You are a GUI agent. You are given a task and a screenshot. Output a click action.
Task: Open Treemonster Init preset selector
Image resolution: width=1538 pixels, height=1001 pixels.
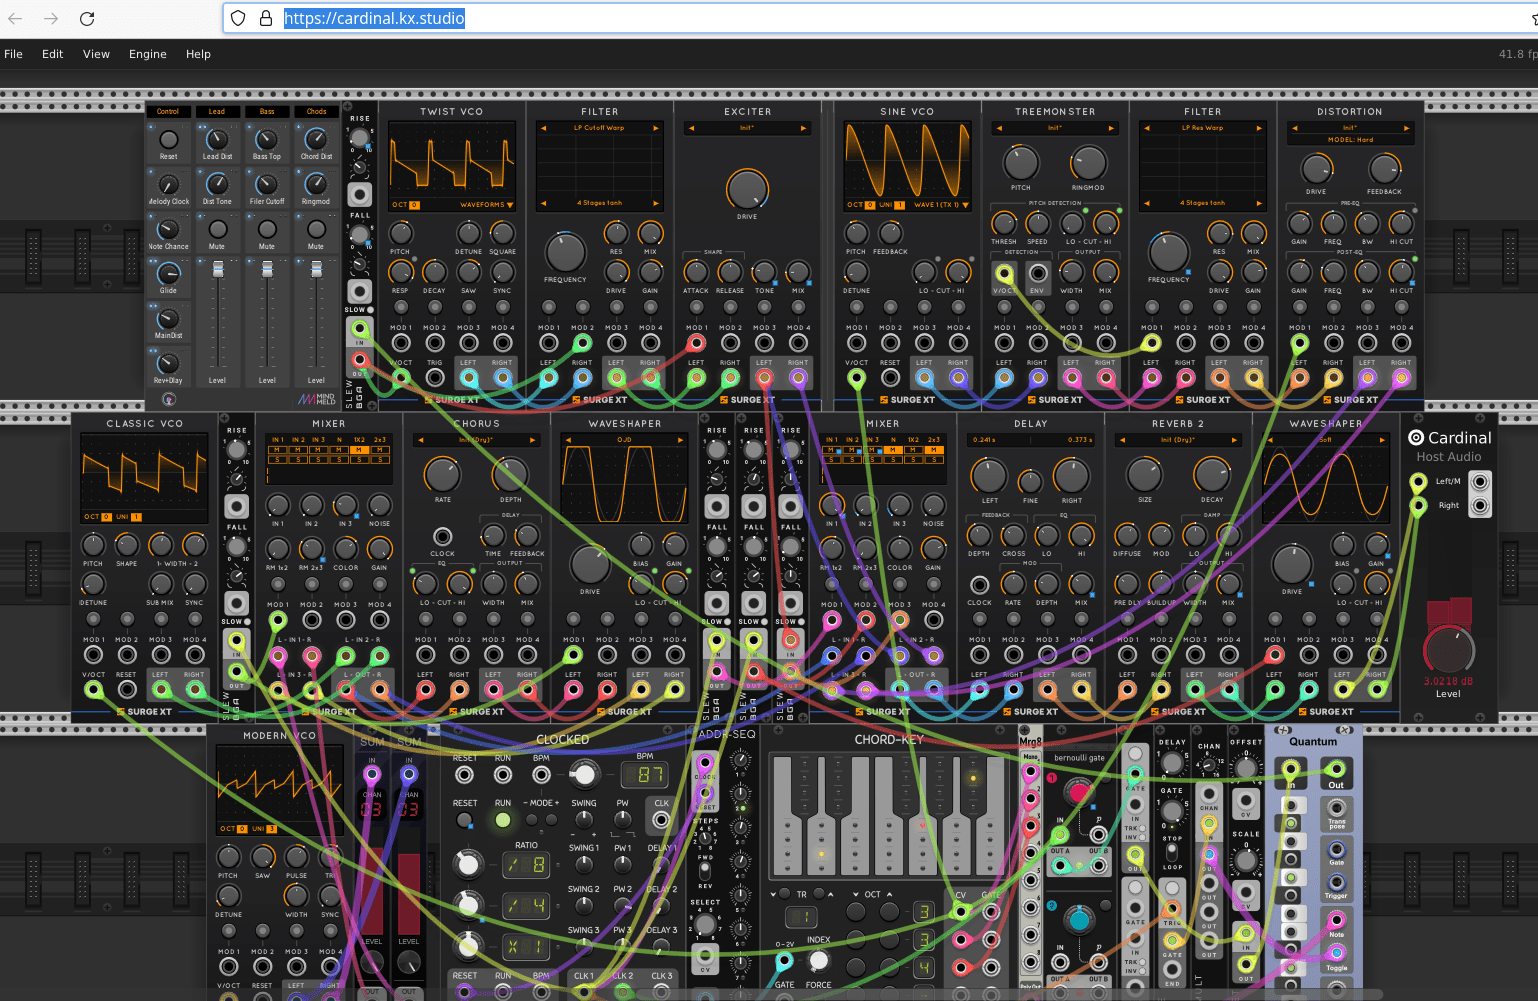point(1055,128)
